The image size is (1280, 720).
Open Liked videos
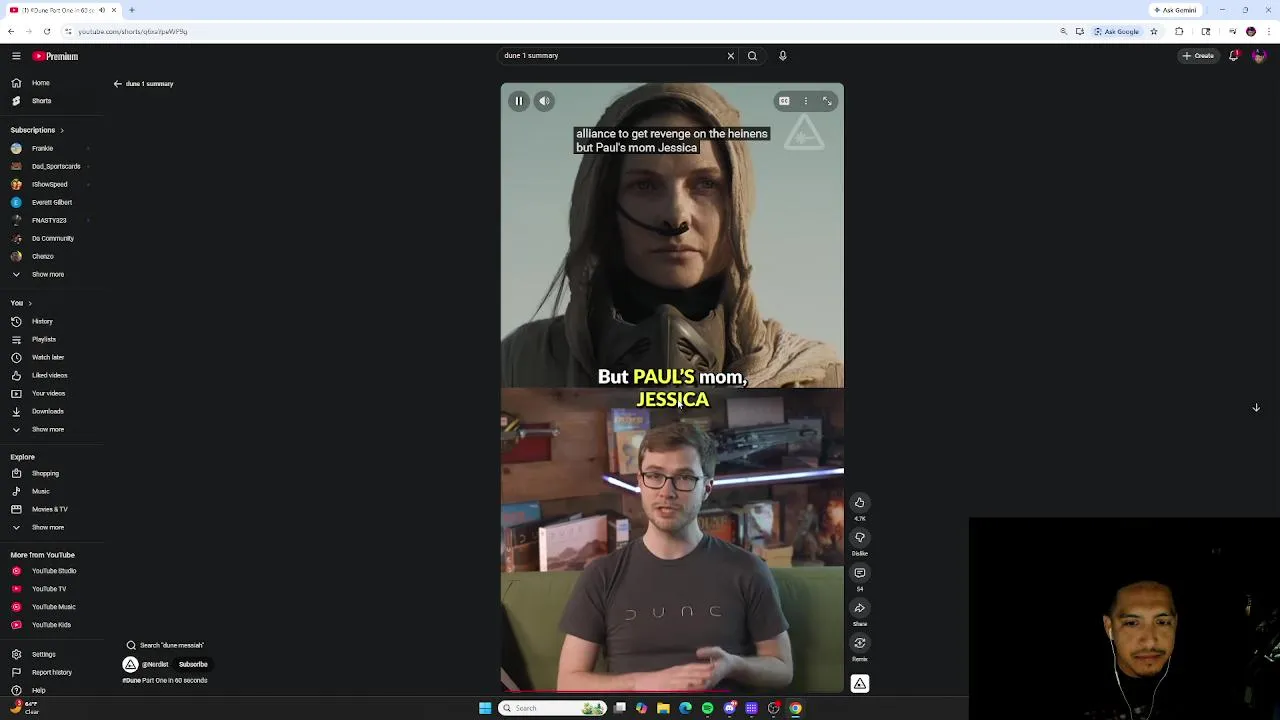[x=49, y=375]
